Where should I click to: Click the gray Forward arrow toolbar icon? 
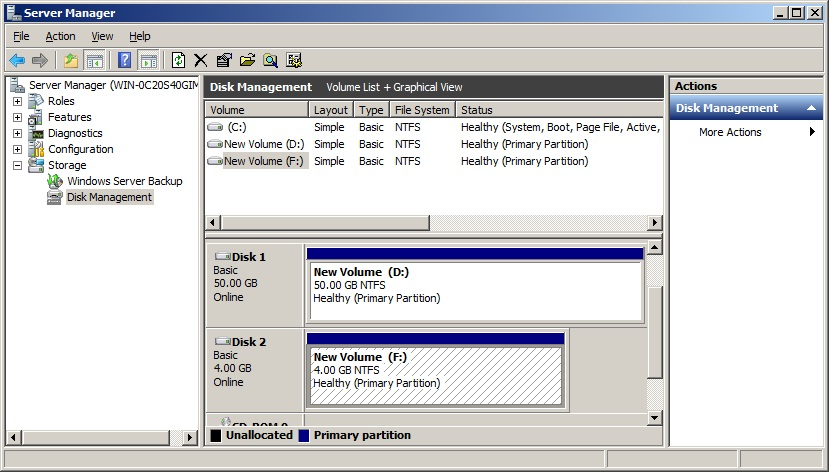click(x=40, y=60)
